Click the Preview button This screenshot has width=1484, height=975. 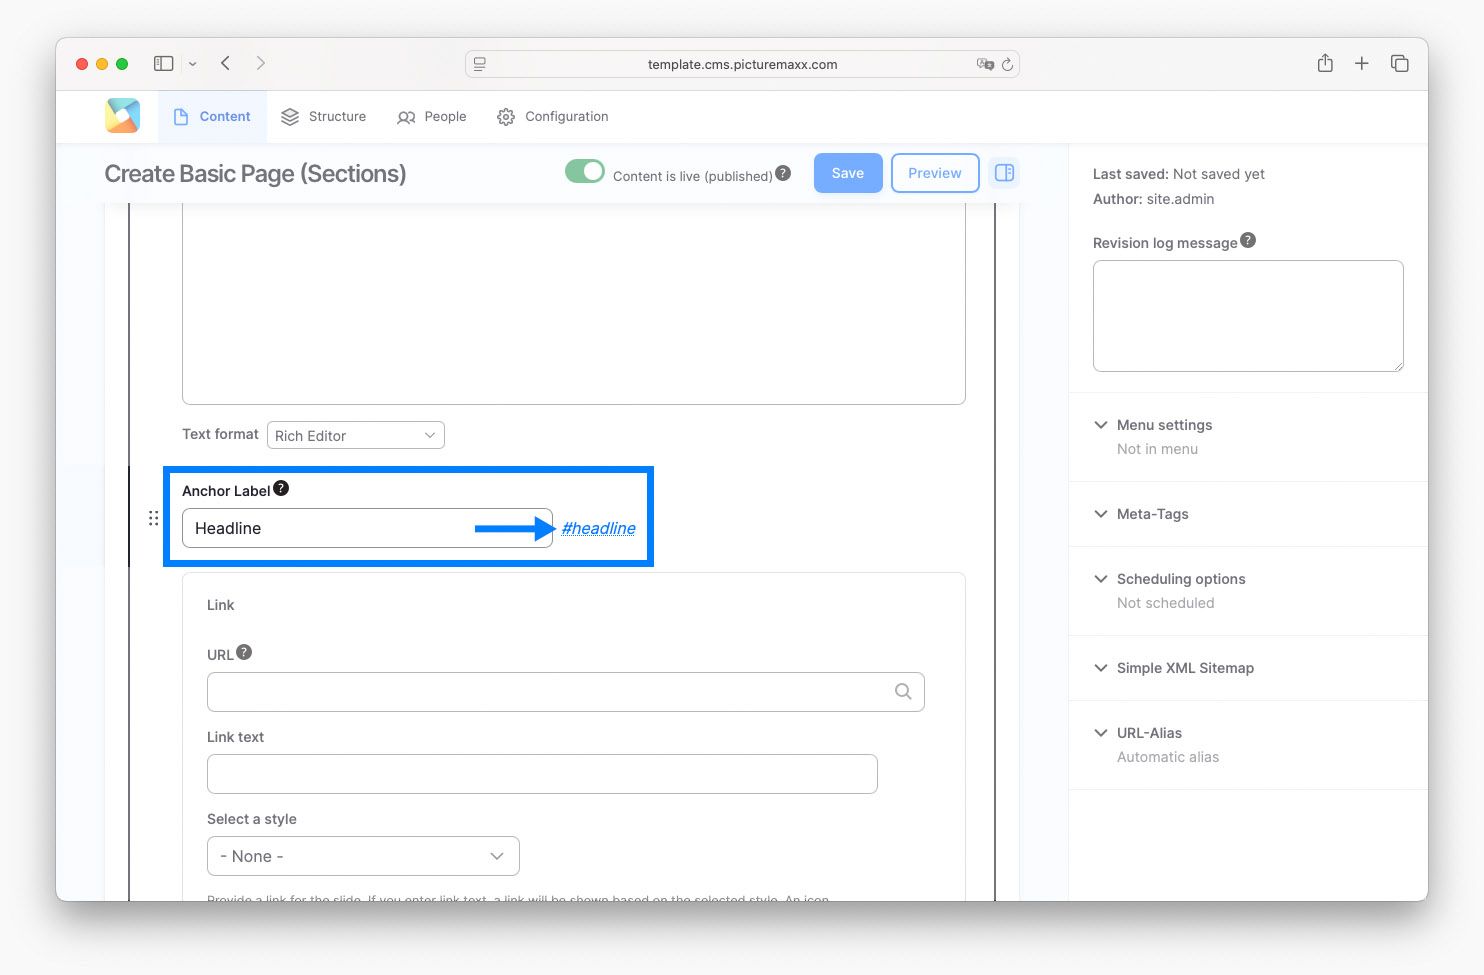click(934, 173)
